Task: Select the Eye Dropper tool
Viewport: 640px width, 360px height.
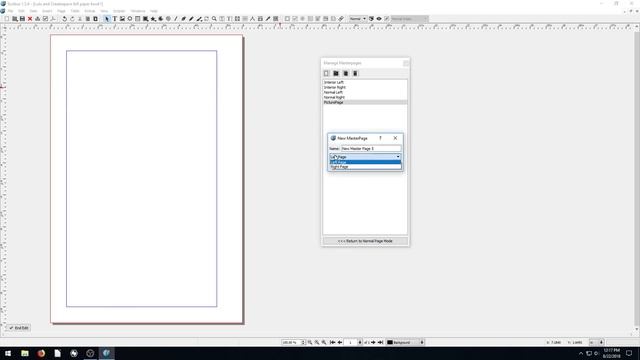Action: [268, 19]
